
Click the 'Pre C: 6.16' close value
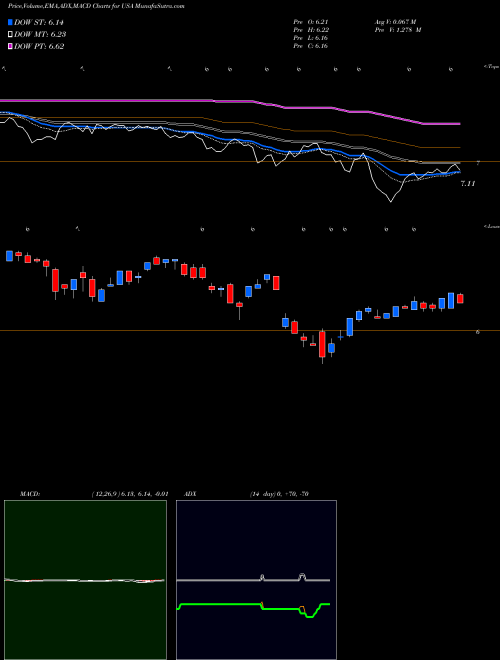click(311, 46)
